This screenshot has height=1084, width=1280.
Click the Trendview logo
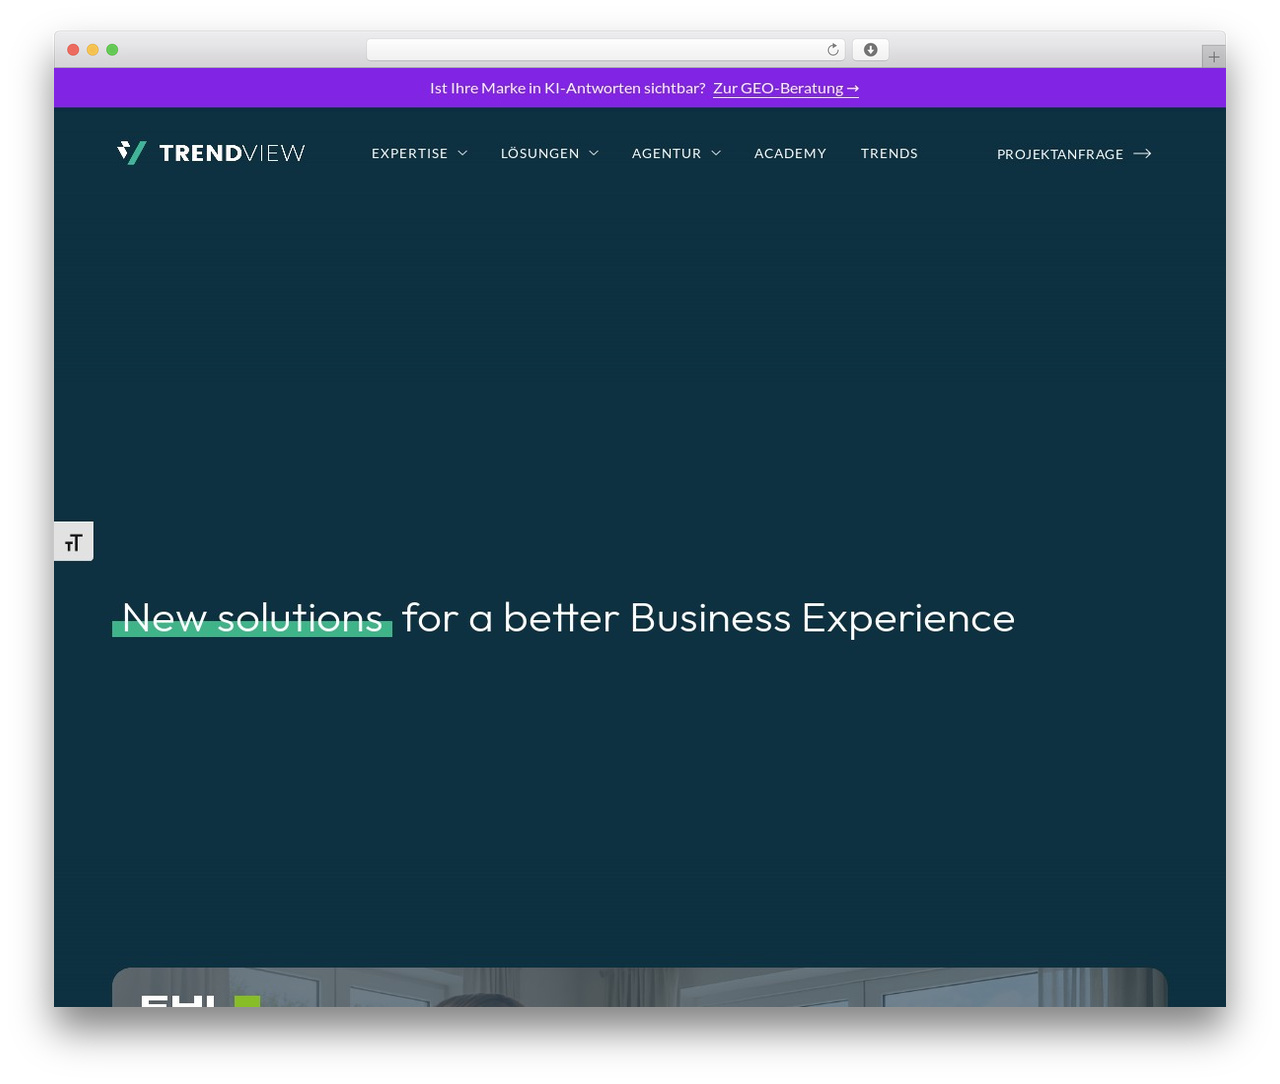[x=211, y=153]
